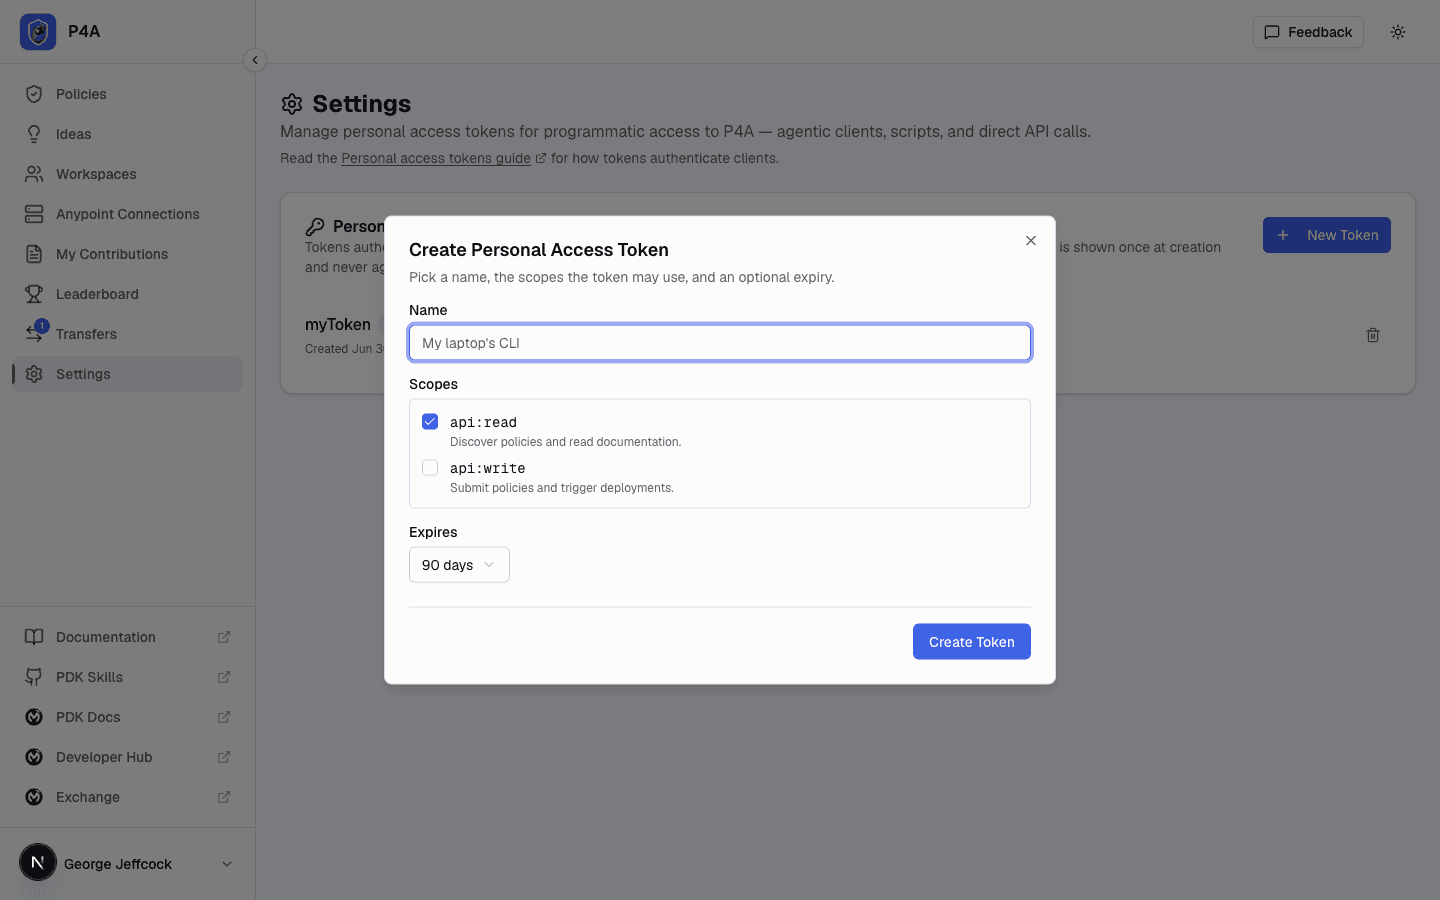Click the Ideas lightbulb icon
Screen dimensions: 1440x900
click(x=34, y=134)
